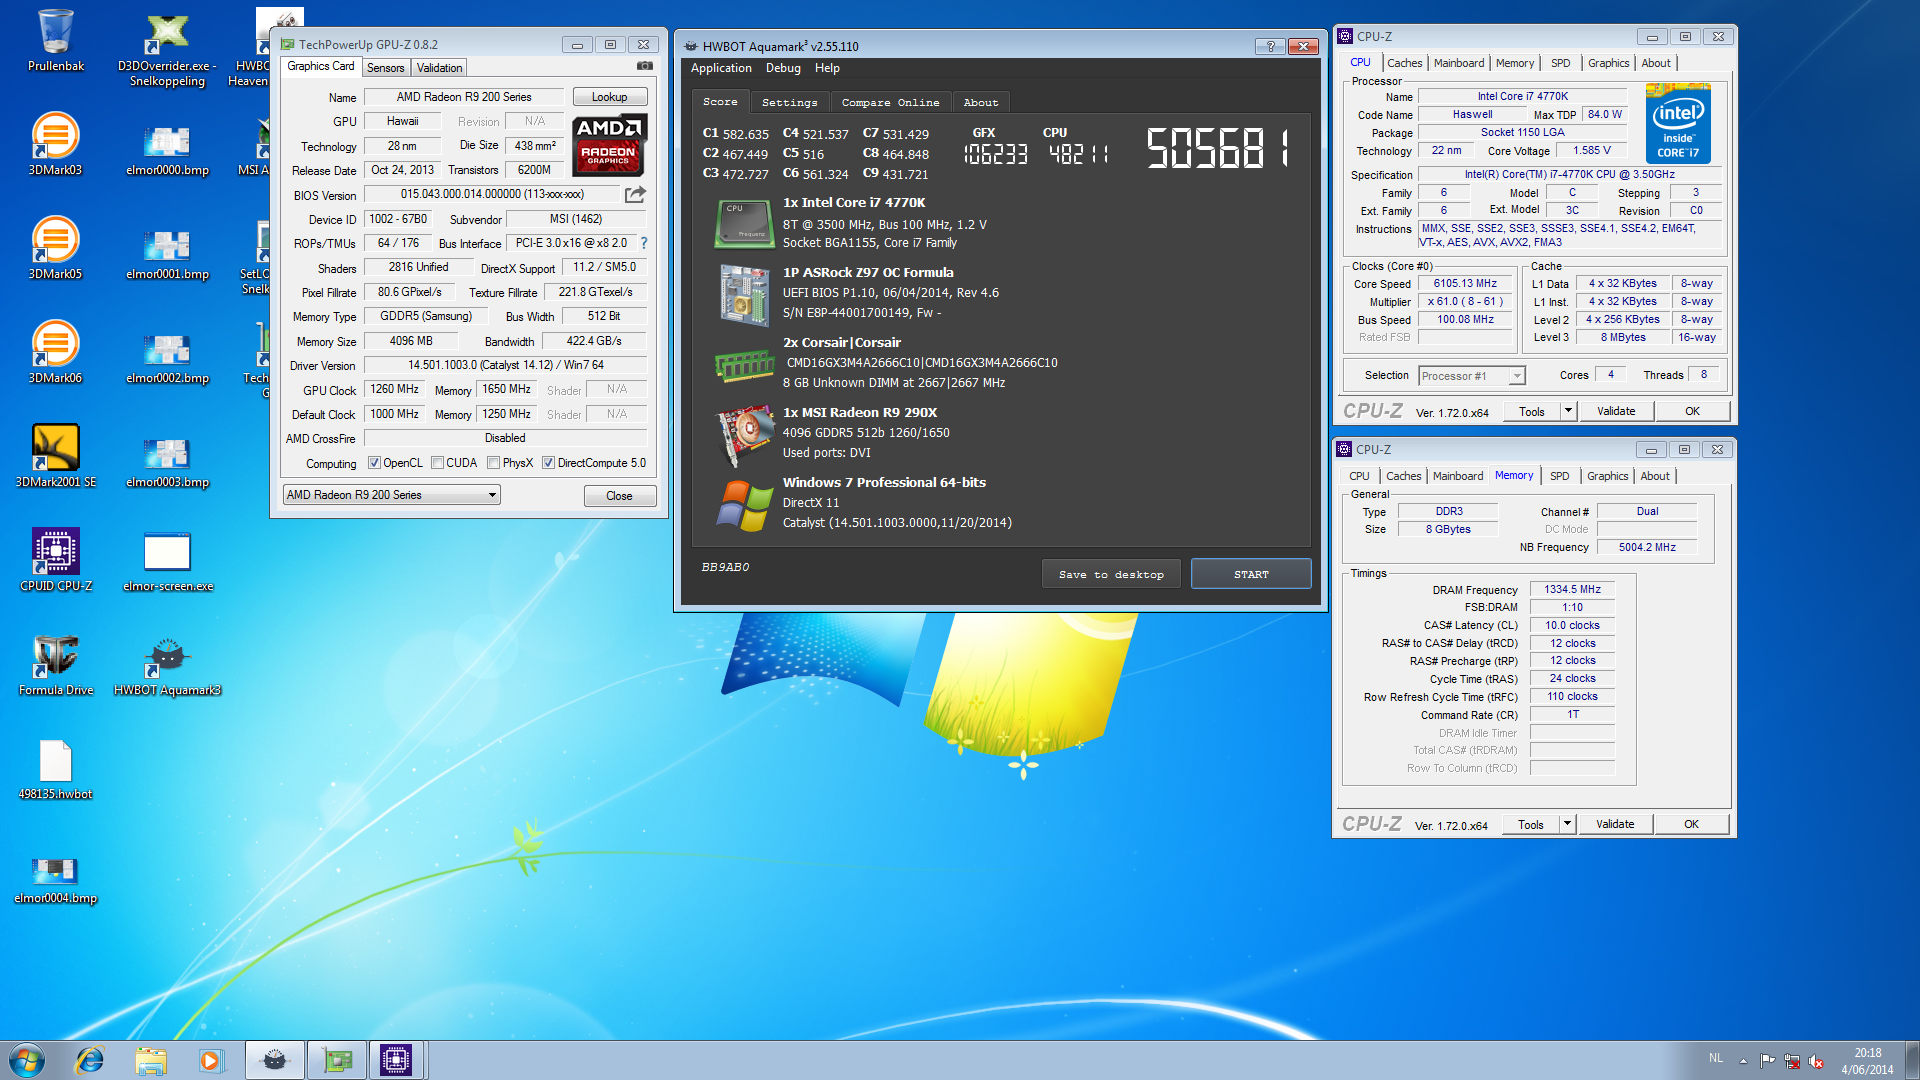Click the GPU-Z BIOS share/export icon
The width and height of the screenshot is (1920, 1080).
(x=635, y=194)
